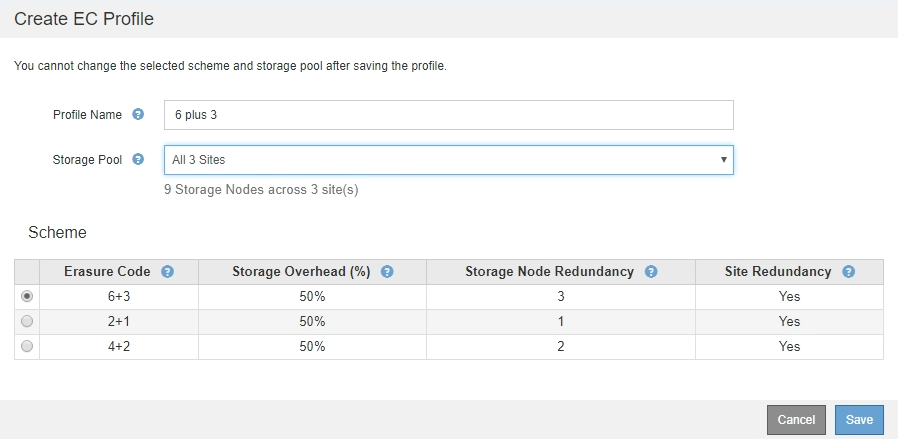Click the 2+1 erasure code cell

click(118, 321)
